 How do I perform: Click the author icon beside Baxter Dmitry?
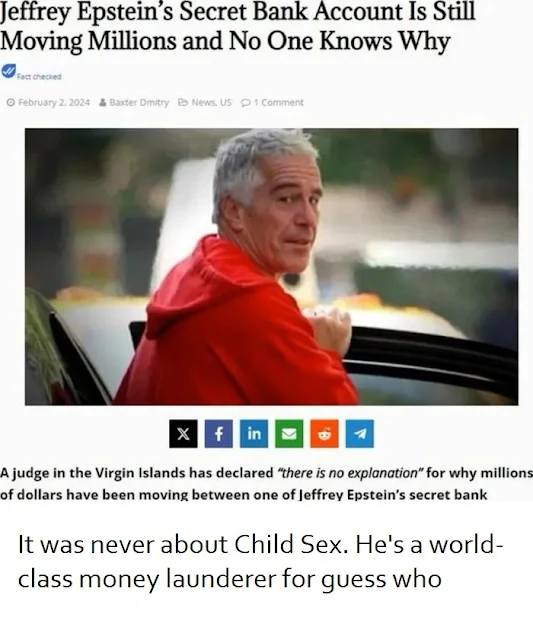[x=103, y=102]
